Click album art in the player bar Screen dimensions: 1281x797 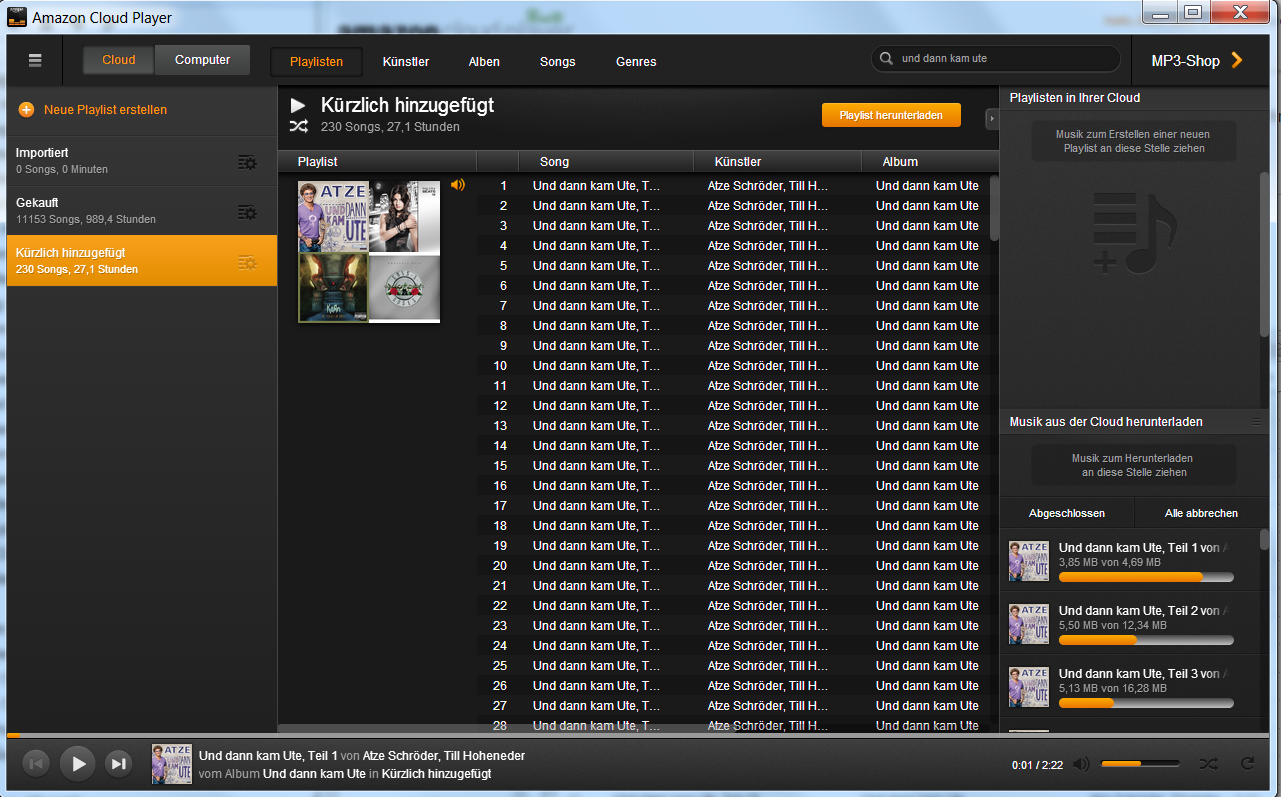click(171, 764)
